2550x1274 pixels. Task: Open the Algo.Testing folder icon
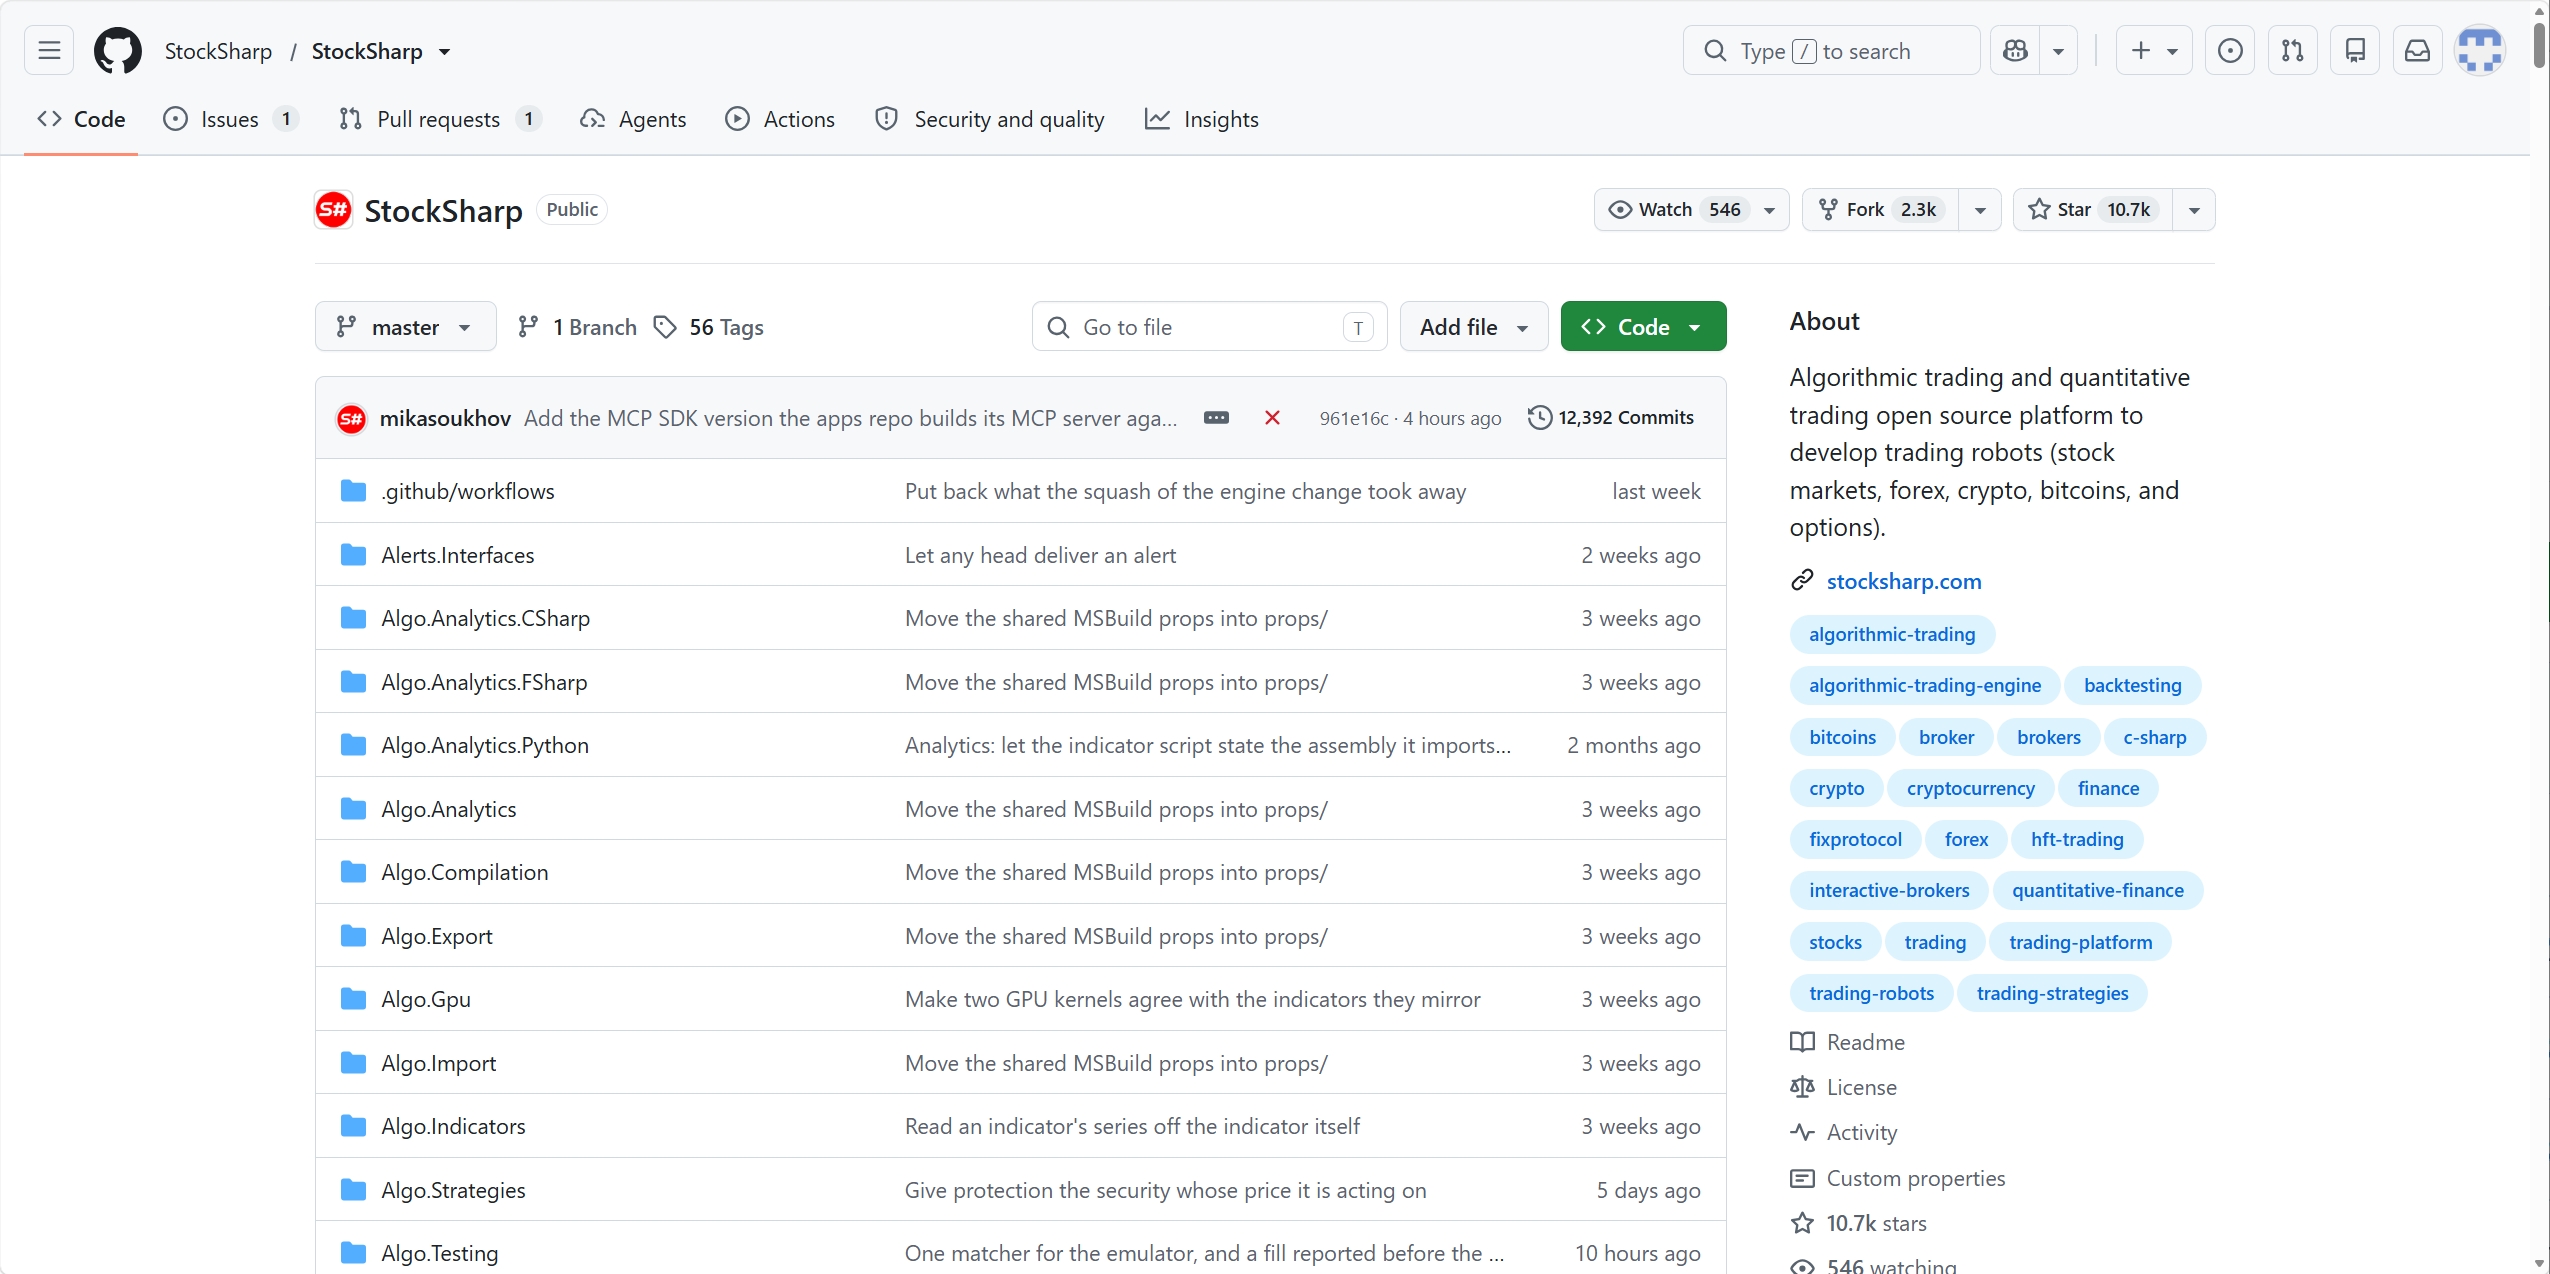click(353, 1253)
